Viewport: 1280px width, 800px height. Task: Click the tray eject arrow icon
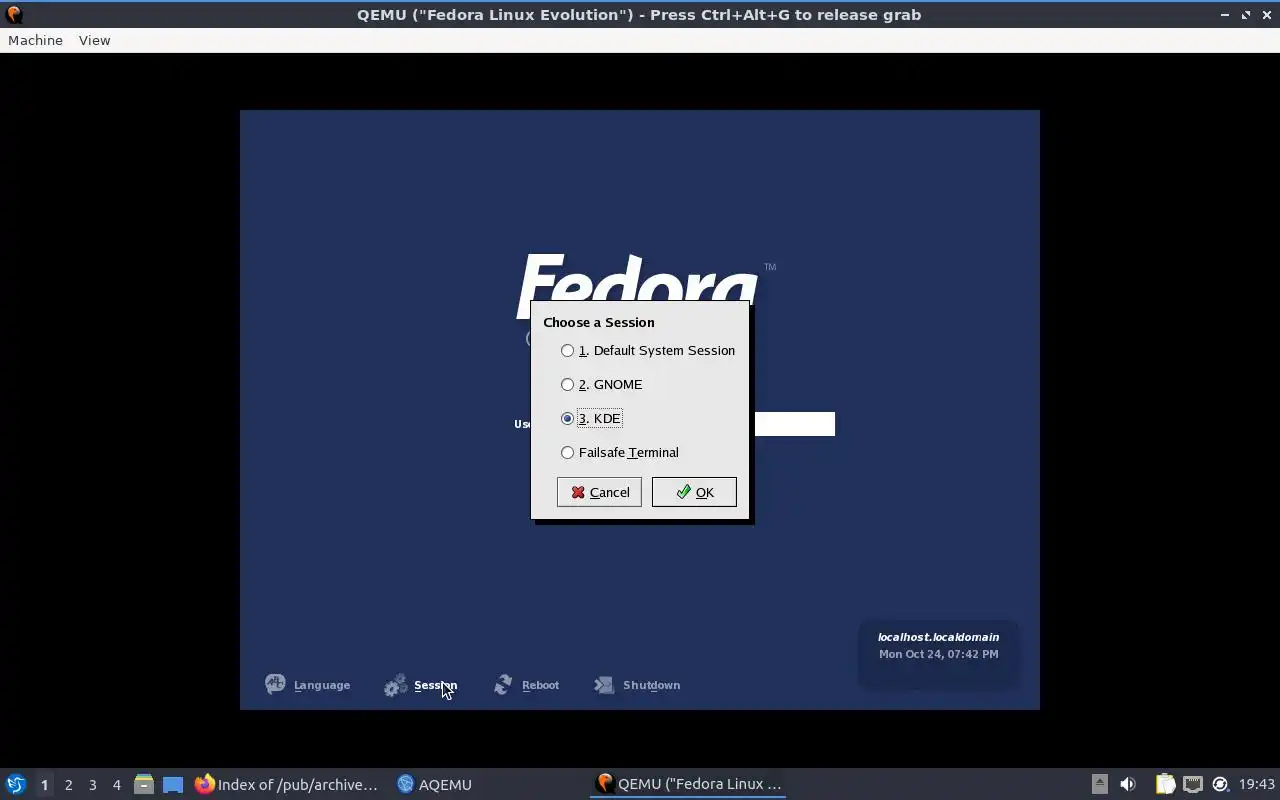(1099, 784)
